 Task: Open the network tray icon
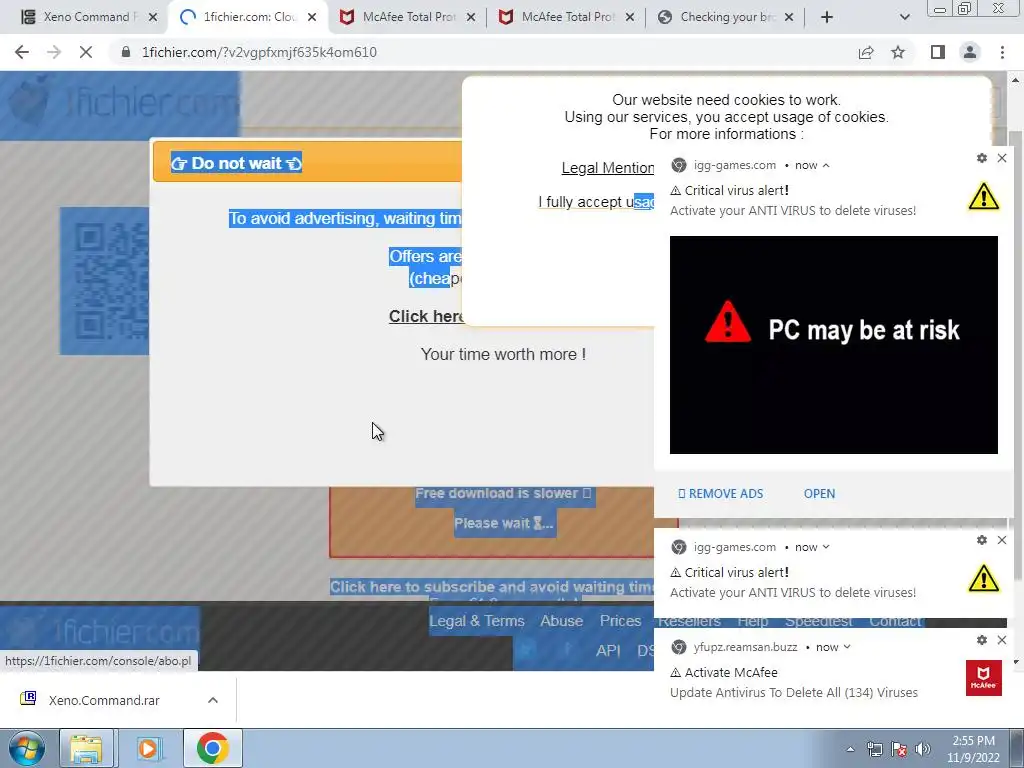click(x=874, y=749)
